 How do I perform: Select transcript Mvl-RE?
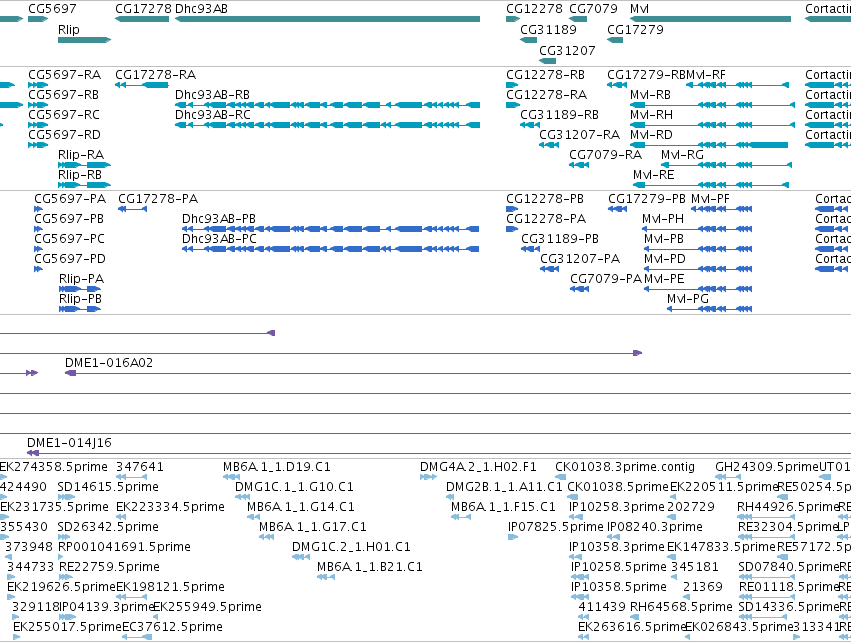tap(710, 185)
